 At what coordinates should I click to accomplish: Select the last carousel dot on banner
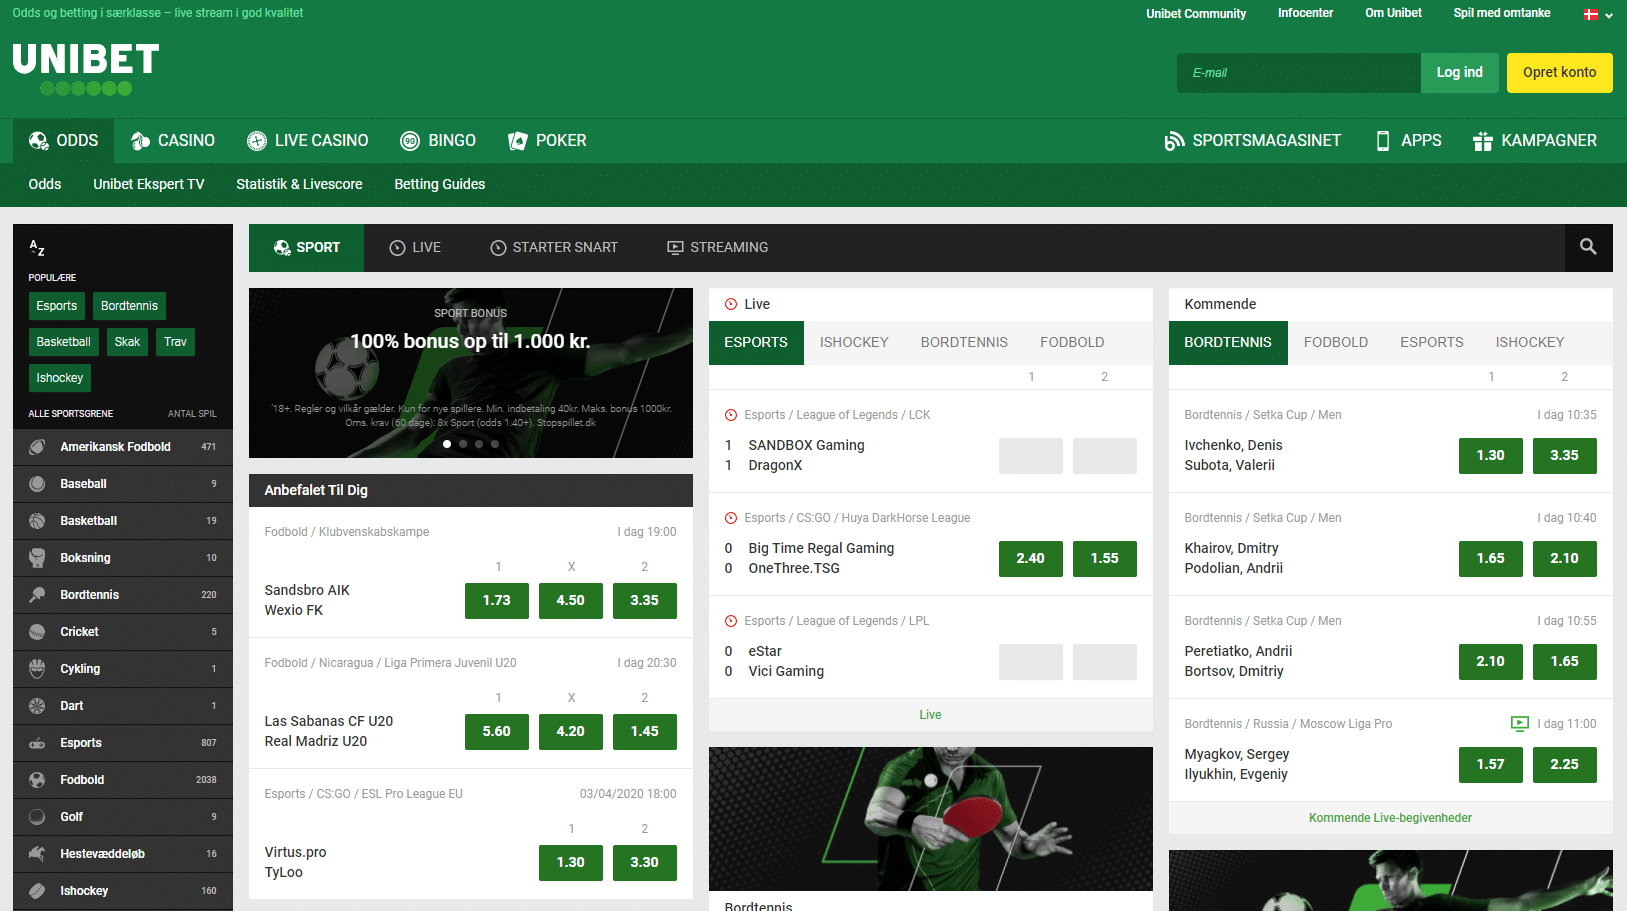pos(495,444)
